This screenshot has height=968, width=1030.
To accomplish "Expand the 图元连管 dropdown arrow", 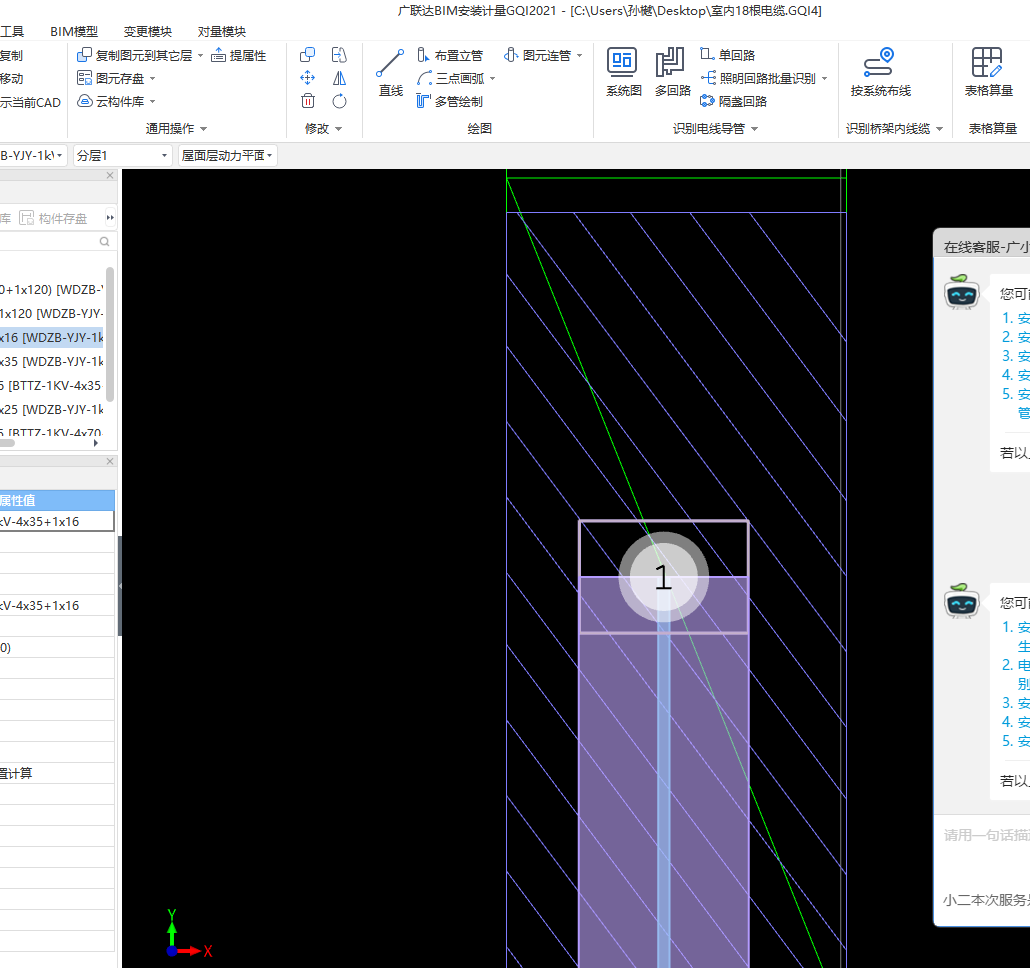I will tap(579, 56).
